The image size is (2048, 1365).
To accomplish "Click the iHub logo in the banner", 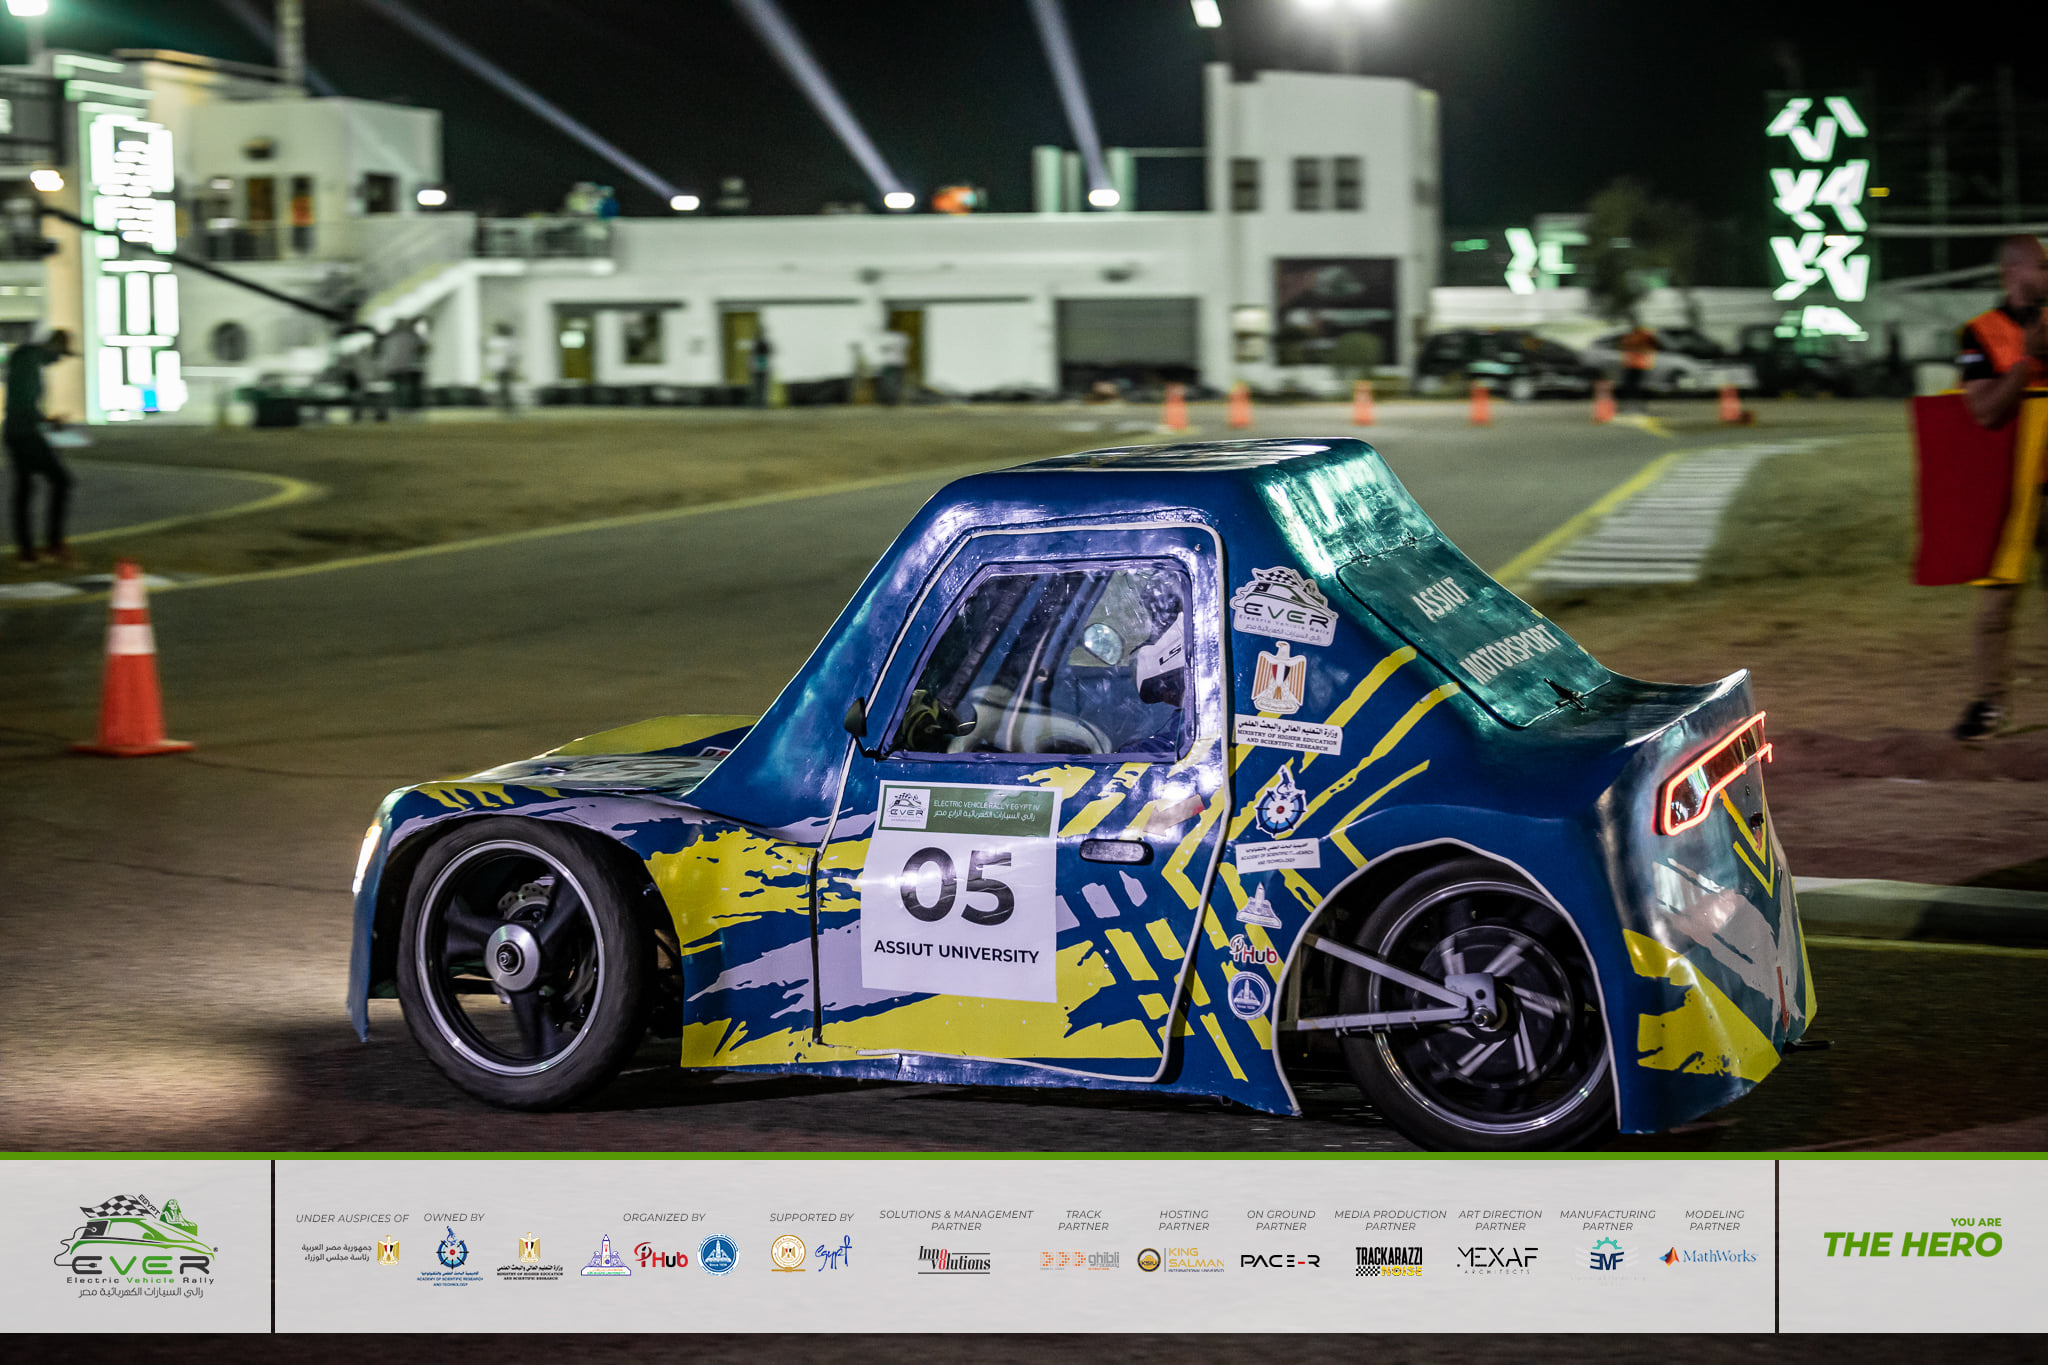I will point(661,1256).
